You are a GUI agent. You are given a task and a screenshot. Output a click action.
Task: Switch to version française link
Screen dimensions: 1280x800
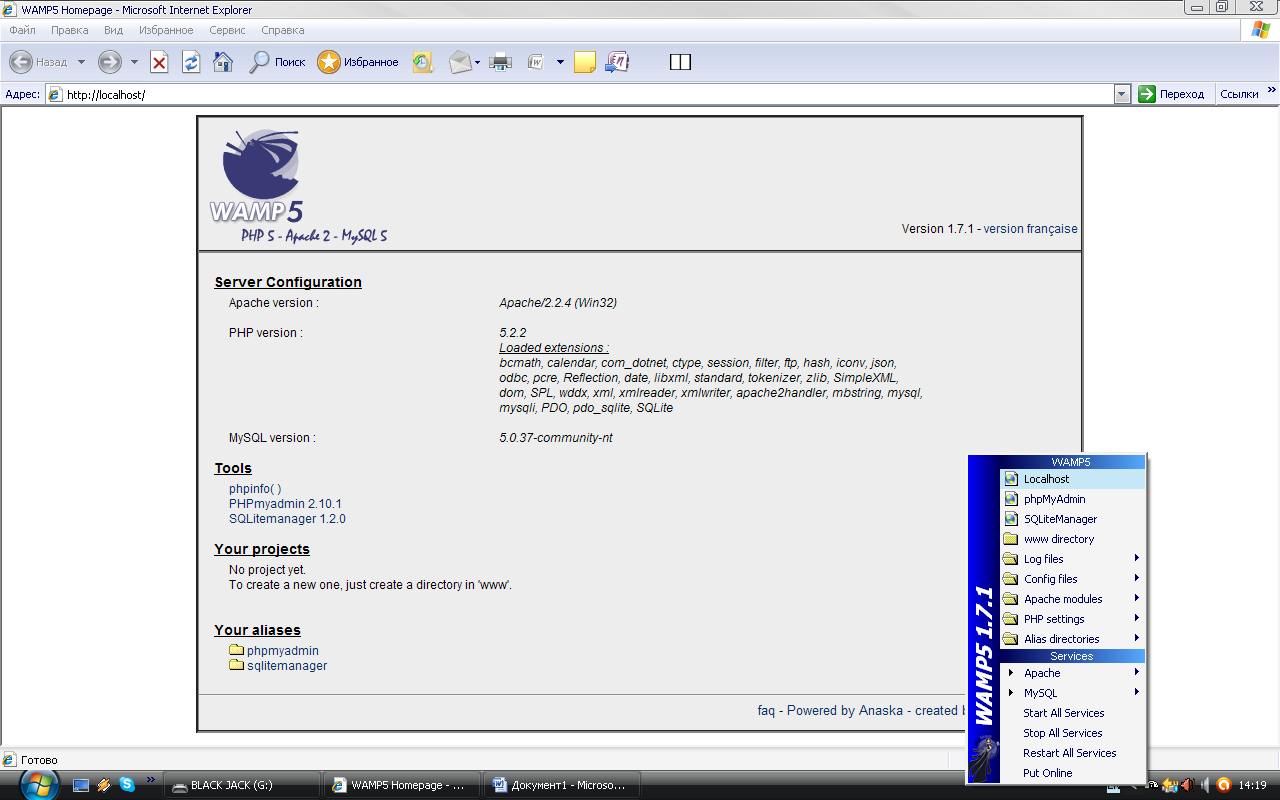pyautogui.click(x=1030, y=229)
